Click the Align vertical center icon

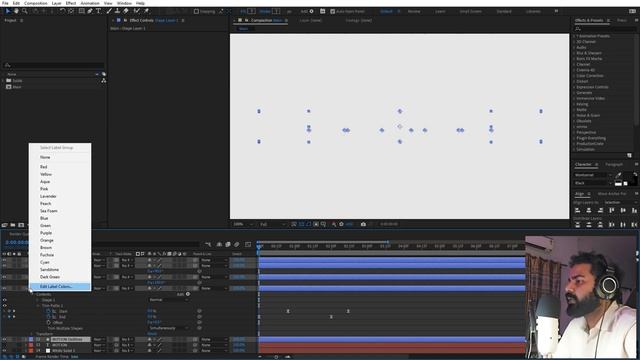tap(623, 210)
